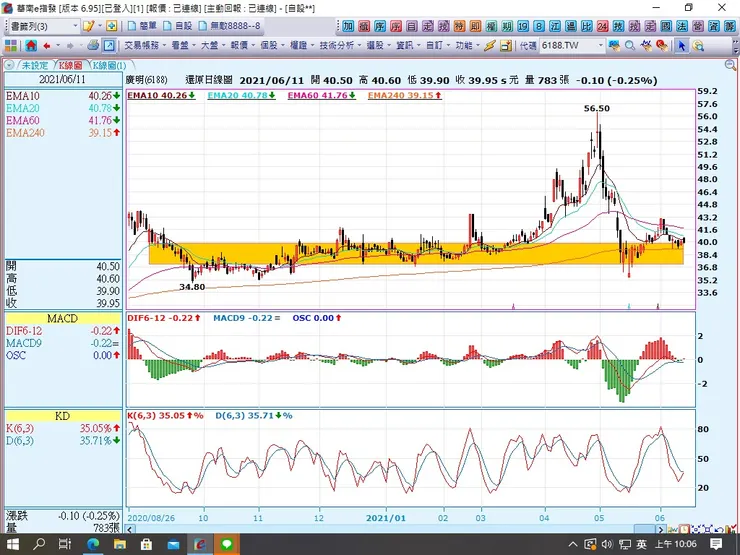Click the lightning bolt quick-order icon
The height and width of the screenshot is (555, 740).
(x=490, y=46)
